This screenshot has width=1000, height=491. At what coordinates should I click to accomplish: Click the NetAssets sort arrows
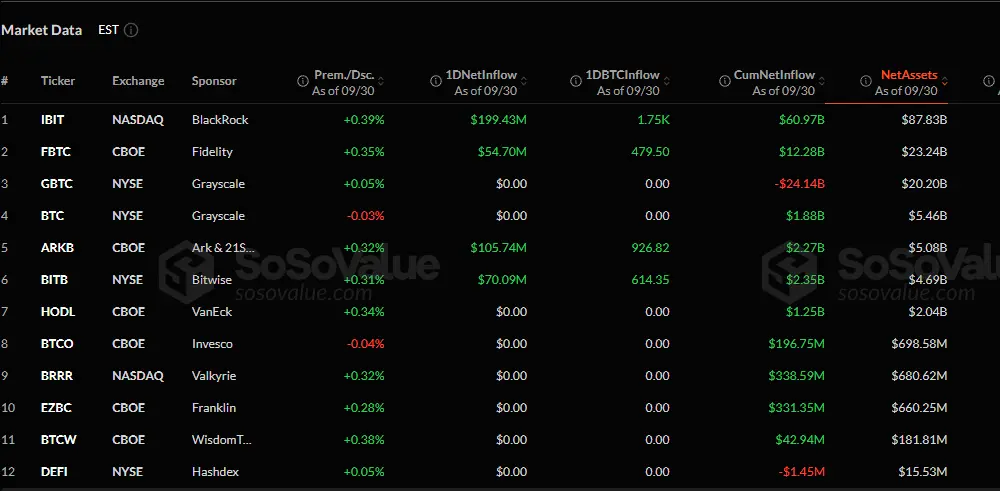945,81
